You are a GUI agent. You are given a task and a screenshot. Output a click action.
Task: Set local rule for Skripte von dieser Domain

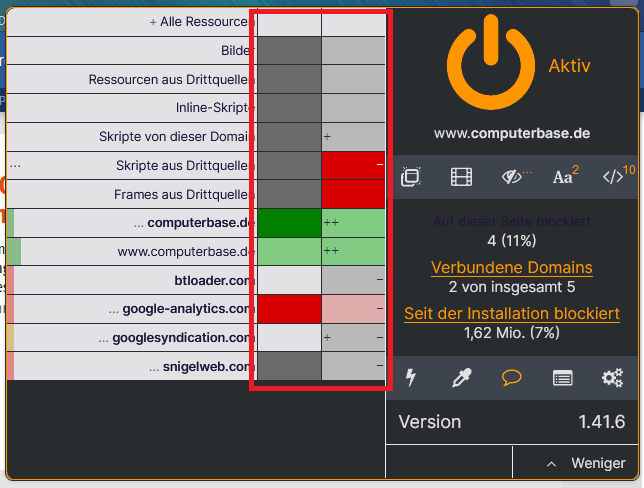point(353,136)
